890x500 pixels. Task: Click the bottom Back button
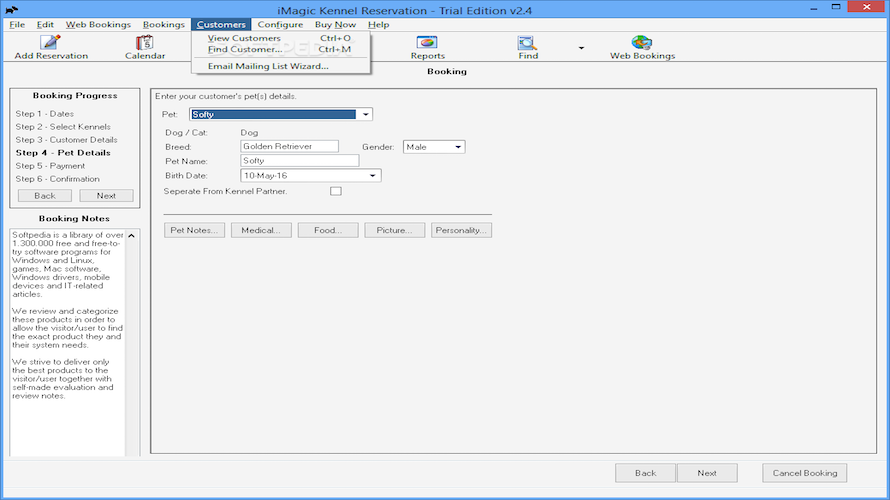pyautogui.click(x=645, y=473)
